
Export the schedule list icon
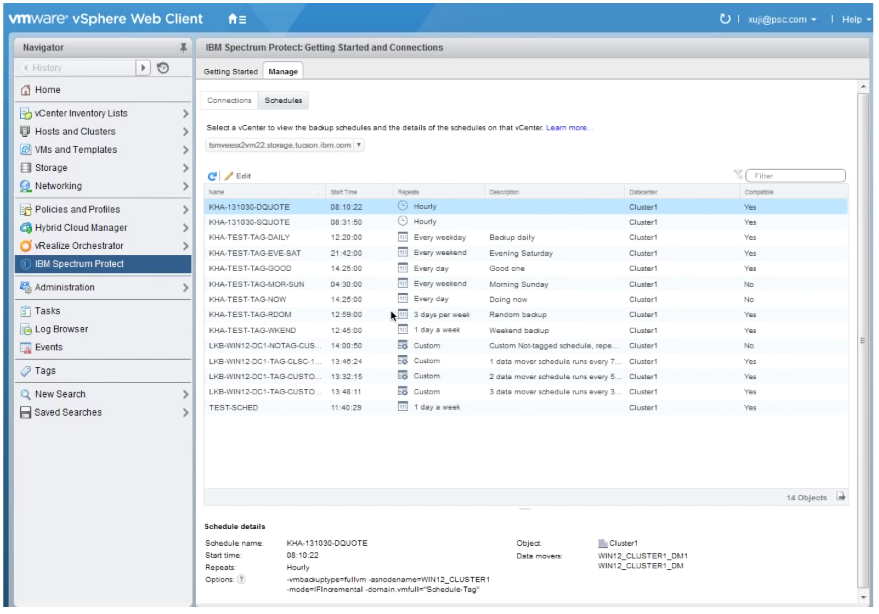(841, 496)
